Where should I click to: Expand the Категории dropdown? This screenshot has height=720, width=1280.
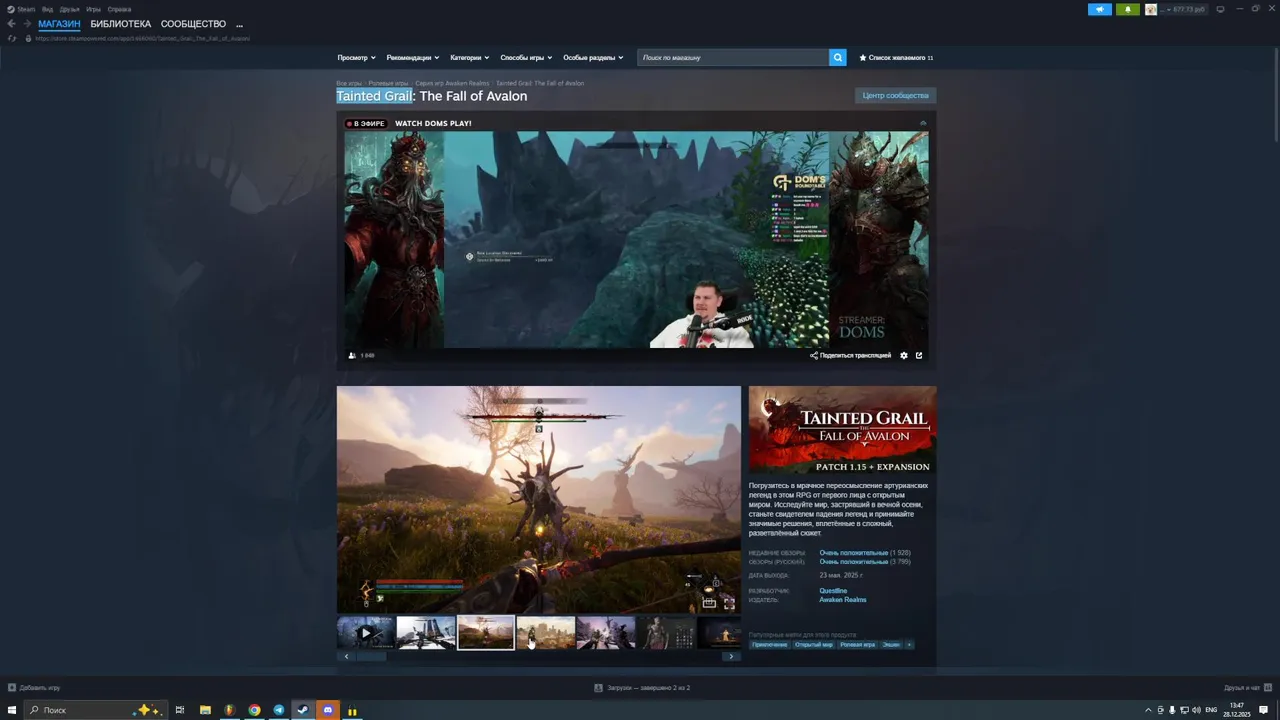pyautogui.click(x=470, y=58)
